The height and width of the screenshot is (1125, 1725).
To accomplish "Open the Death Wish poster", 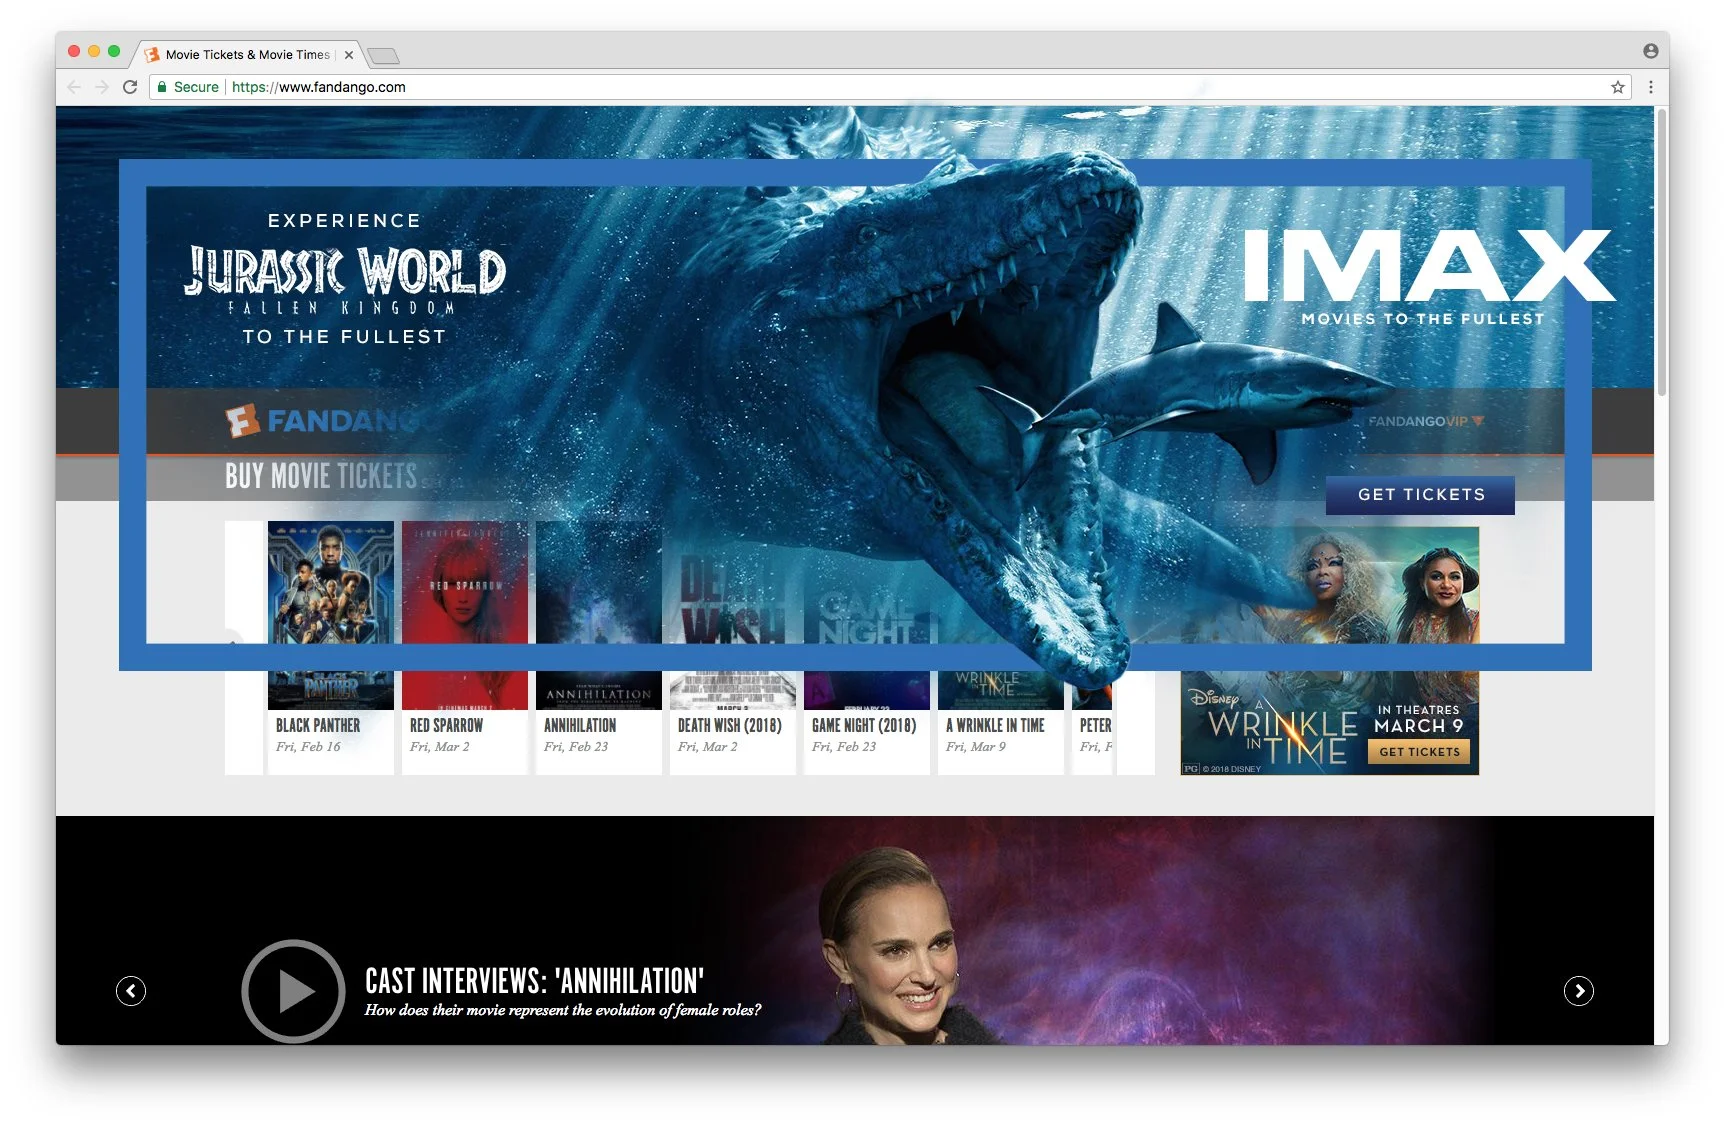I will pyautogui.click(x=733, y=615).
